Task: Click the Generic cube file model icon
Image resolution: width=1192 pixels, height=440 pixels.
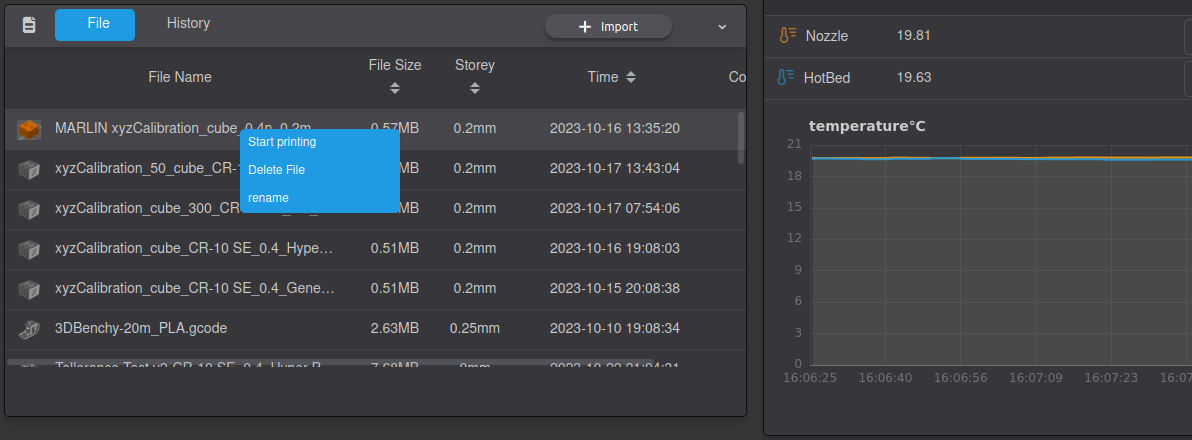Action: pos(29,289)
